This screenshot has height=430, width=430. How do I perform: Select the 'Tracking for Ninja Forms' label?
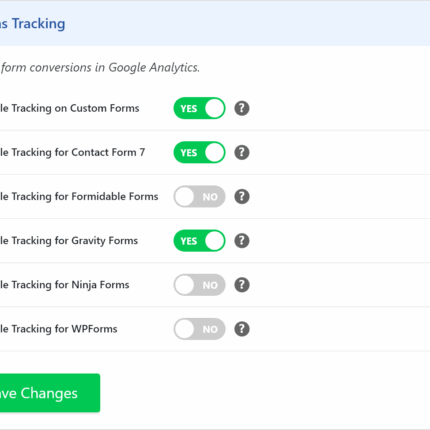(70, 285)
